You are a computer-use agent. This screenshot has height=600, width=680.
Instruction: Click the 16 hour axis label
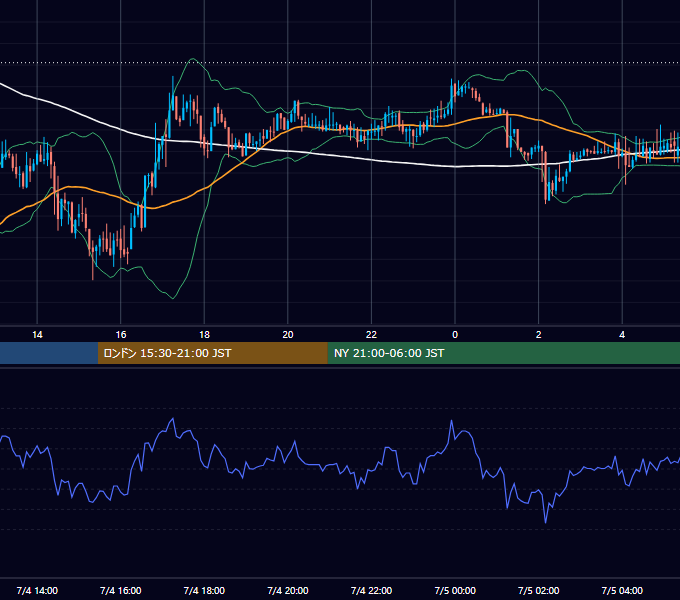pos(121,335)
